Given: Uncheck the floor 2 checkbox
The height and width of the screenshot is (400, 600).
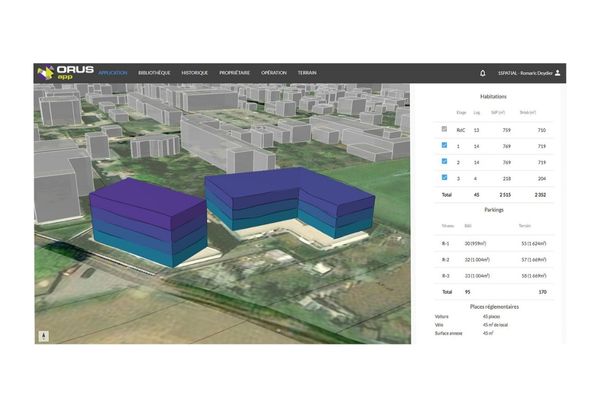Looking at the screenshot, I should click(444, 162).
